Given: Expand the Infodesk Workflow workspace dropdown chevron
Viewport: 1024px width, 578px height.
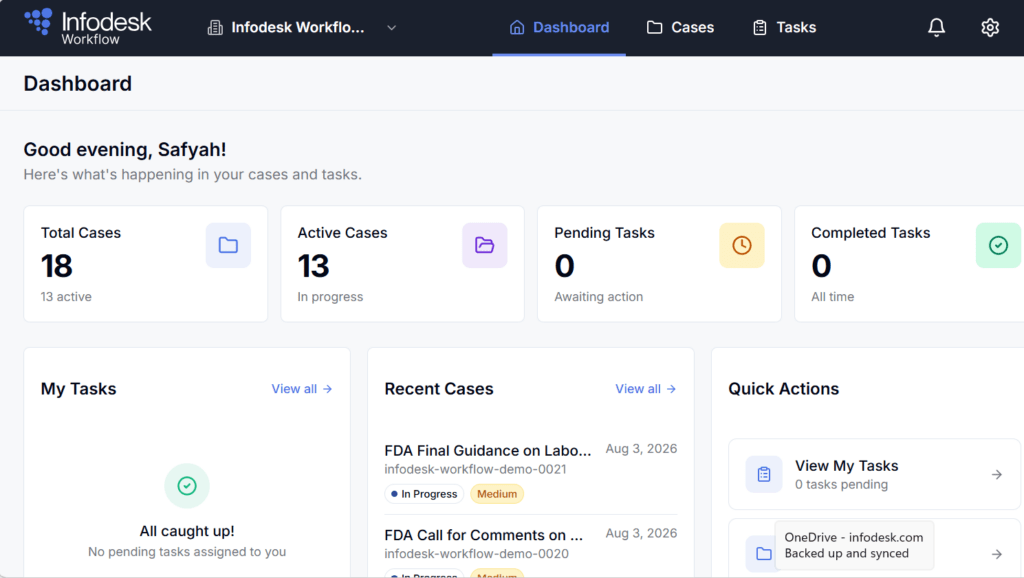Looking at the screenshot, I should tap(391, 27).
